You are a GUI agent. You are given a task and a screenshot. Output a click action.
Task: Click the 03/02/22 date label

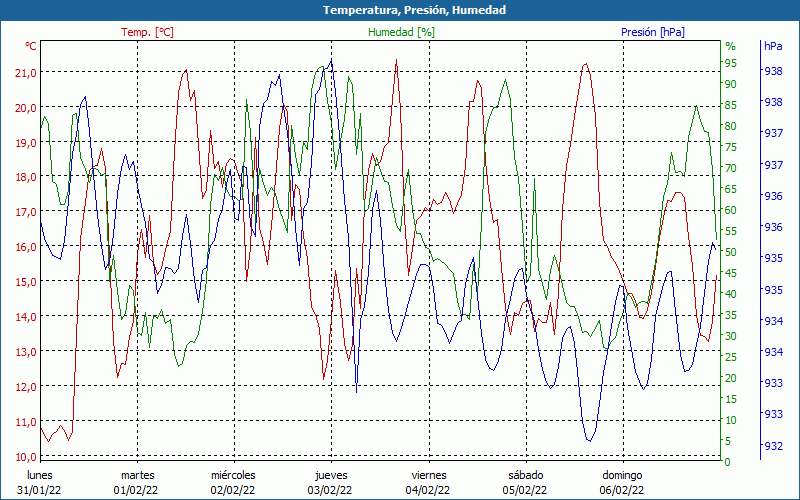tap(330, 490)
